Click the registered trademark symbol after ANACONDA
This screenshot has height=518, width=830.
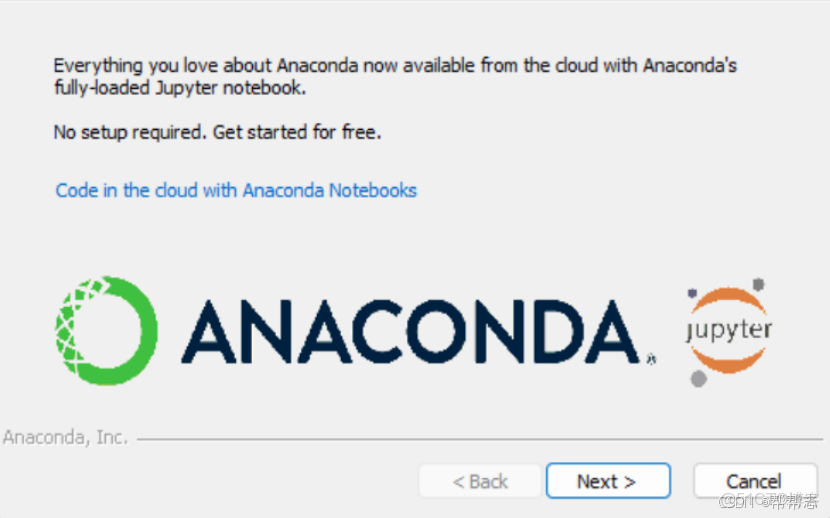click(651, 358)
